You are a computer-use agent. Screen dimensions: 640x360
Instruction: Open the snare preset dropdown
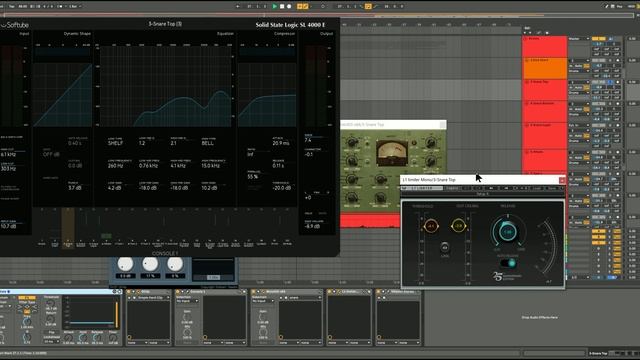(x=304, y=298)
